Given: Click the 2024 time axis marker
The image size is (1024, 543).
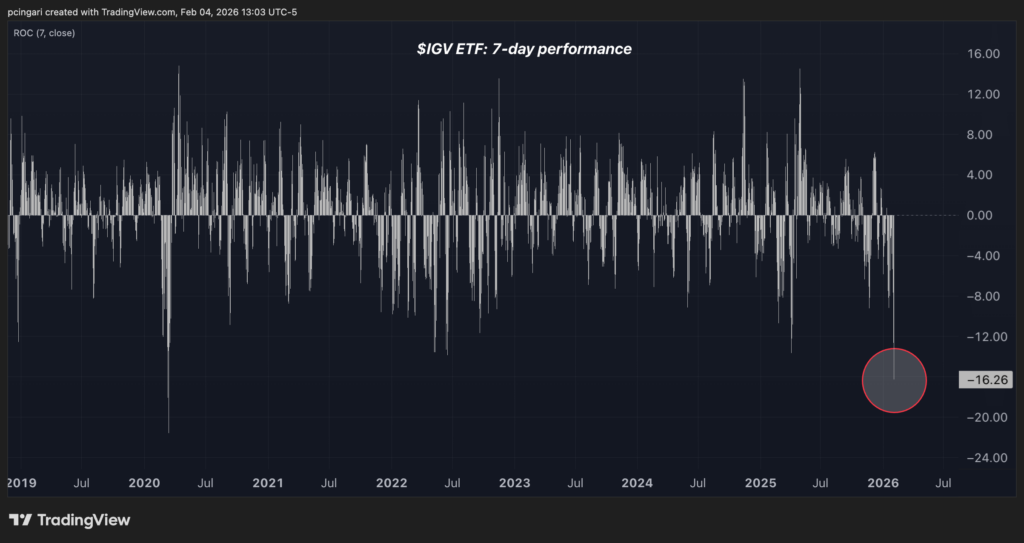Looking at the screenshot, I should tap(637, 483).
